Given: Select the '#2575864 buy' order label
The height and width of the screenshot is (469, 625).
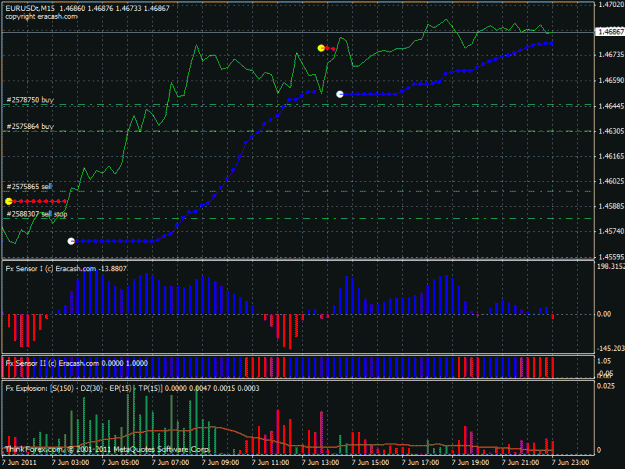Looking at the screenshot, I should click(x=30, y=127).
